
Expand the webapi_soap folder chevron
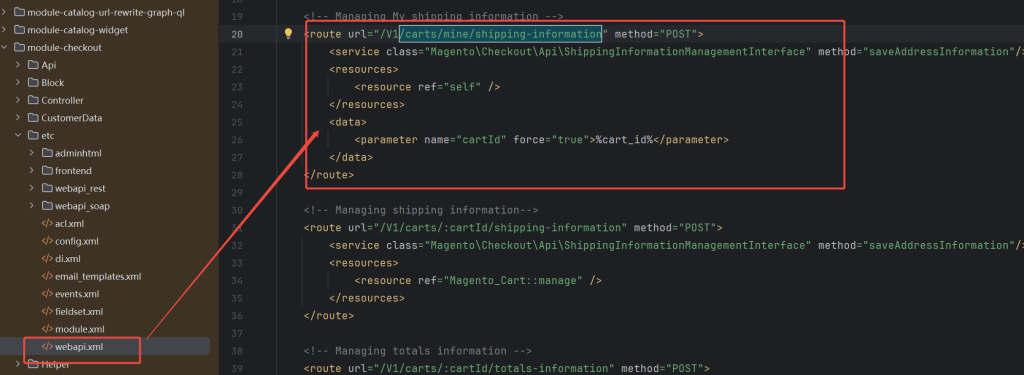point(32,206)
